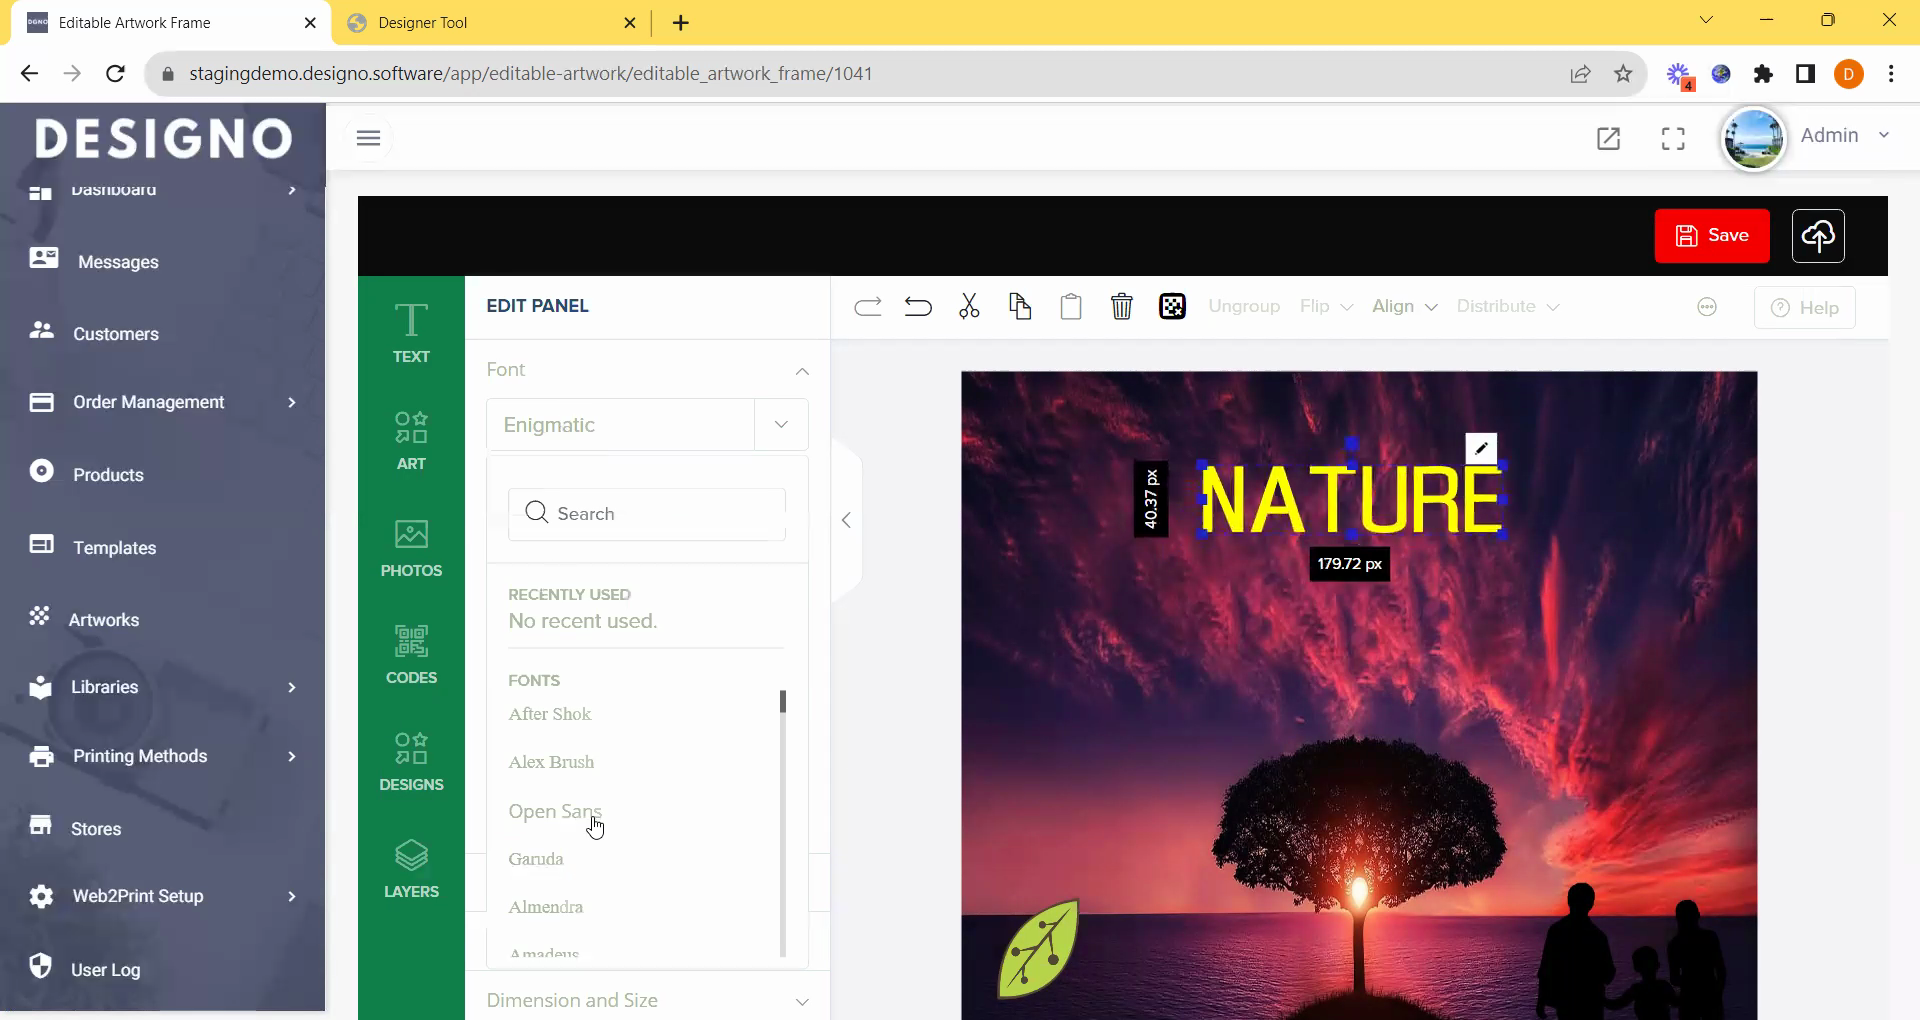Viewport: 1920px width, 1020px height.
Task: Click the undo arrow icon
Action: pos(918,307)
